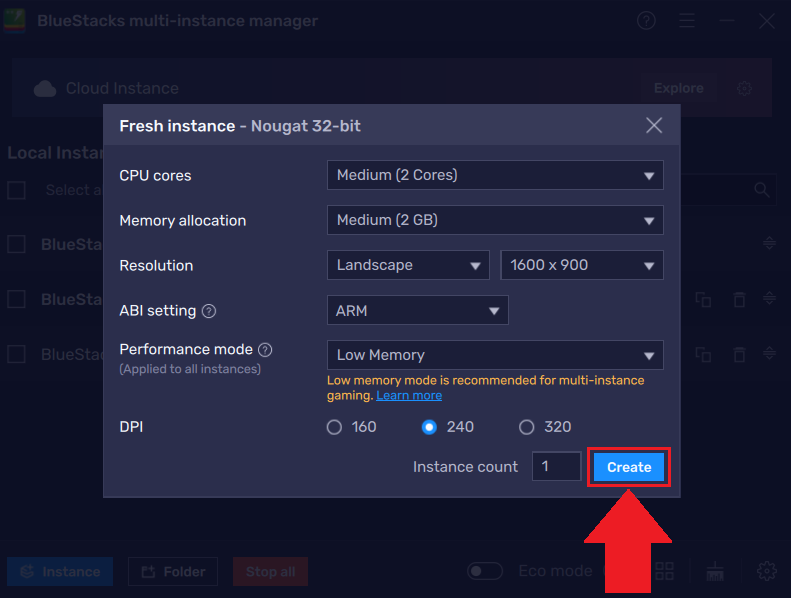Delete the second BlueStacks instance
Screen dimensions: 791x598
(739, 299)
